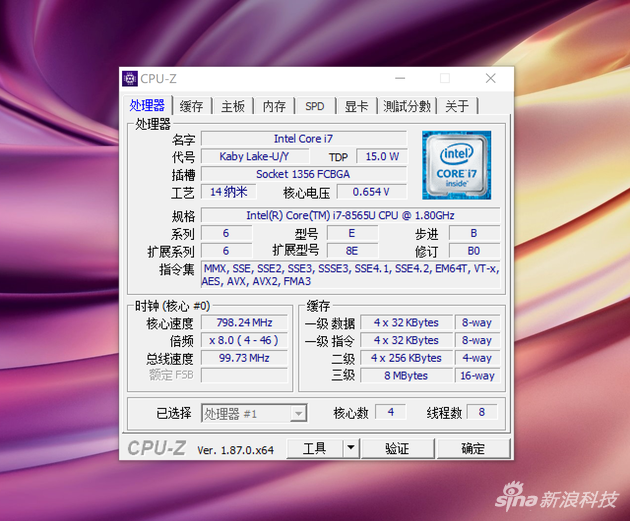The image size is (630, 521).
Task: Click the 4-way L2 associativity value
Action: (x=477, y=358)
